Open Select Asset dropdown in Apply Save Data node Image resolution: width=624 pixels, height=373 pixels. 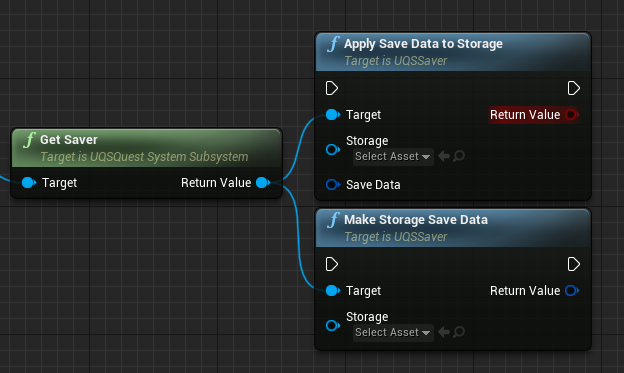393,156
